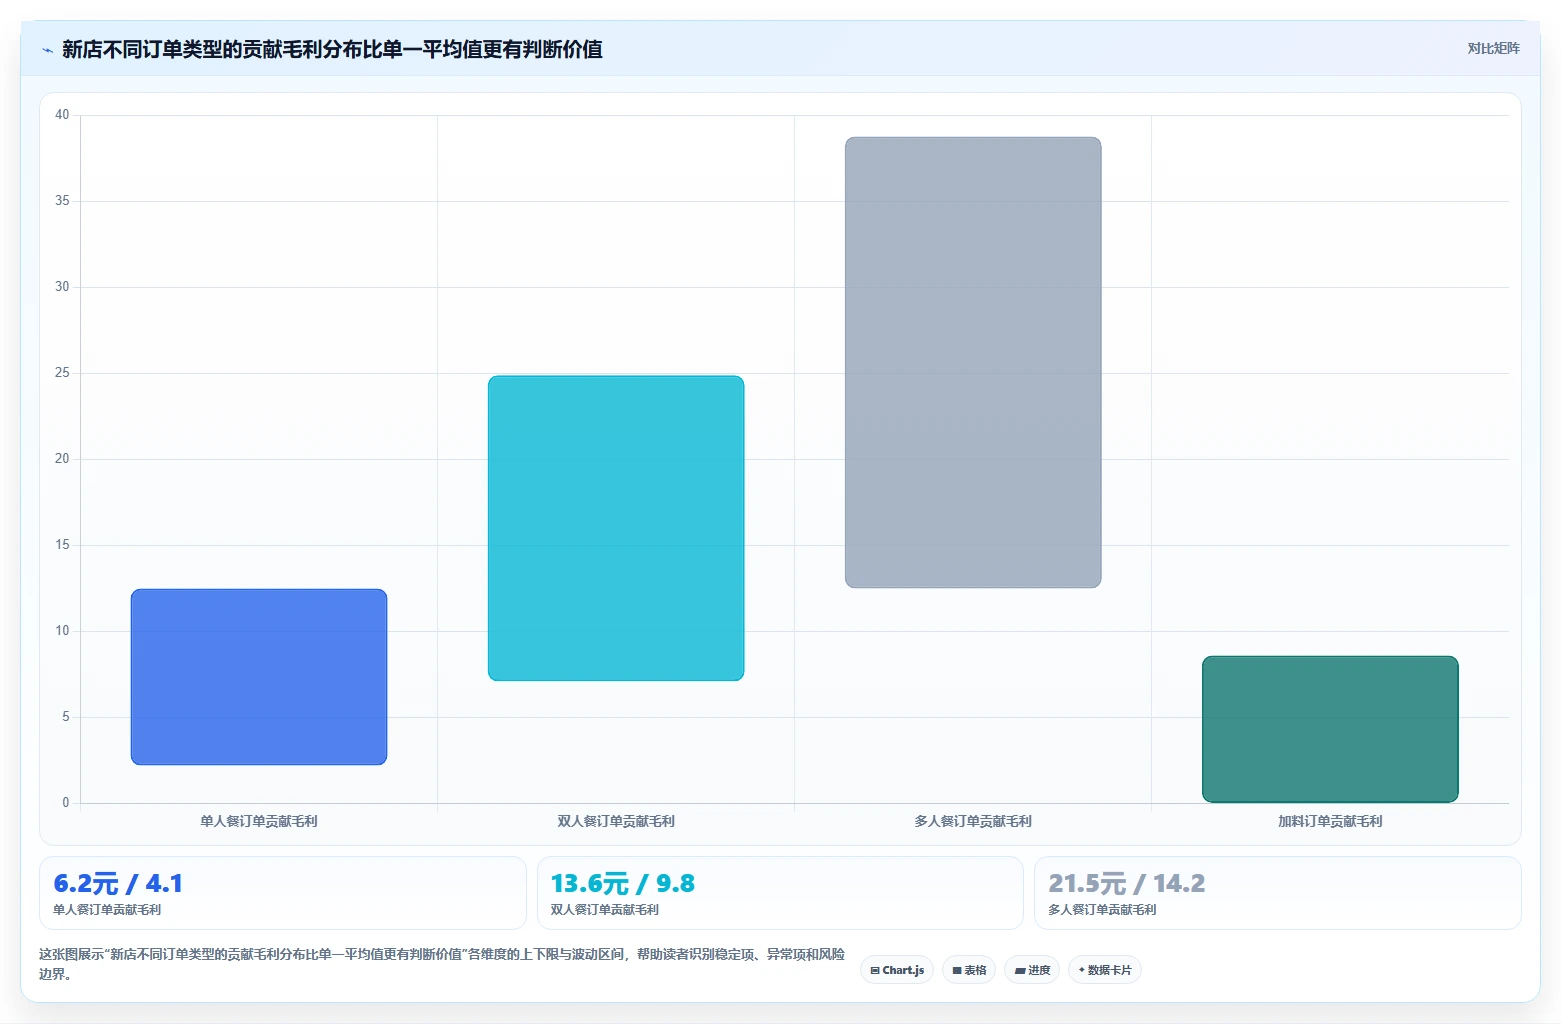Click the Chart.js tag

tap(897, 970)
